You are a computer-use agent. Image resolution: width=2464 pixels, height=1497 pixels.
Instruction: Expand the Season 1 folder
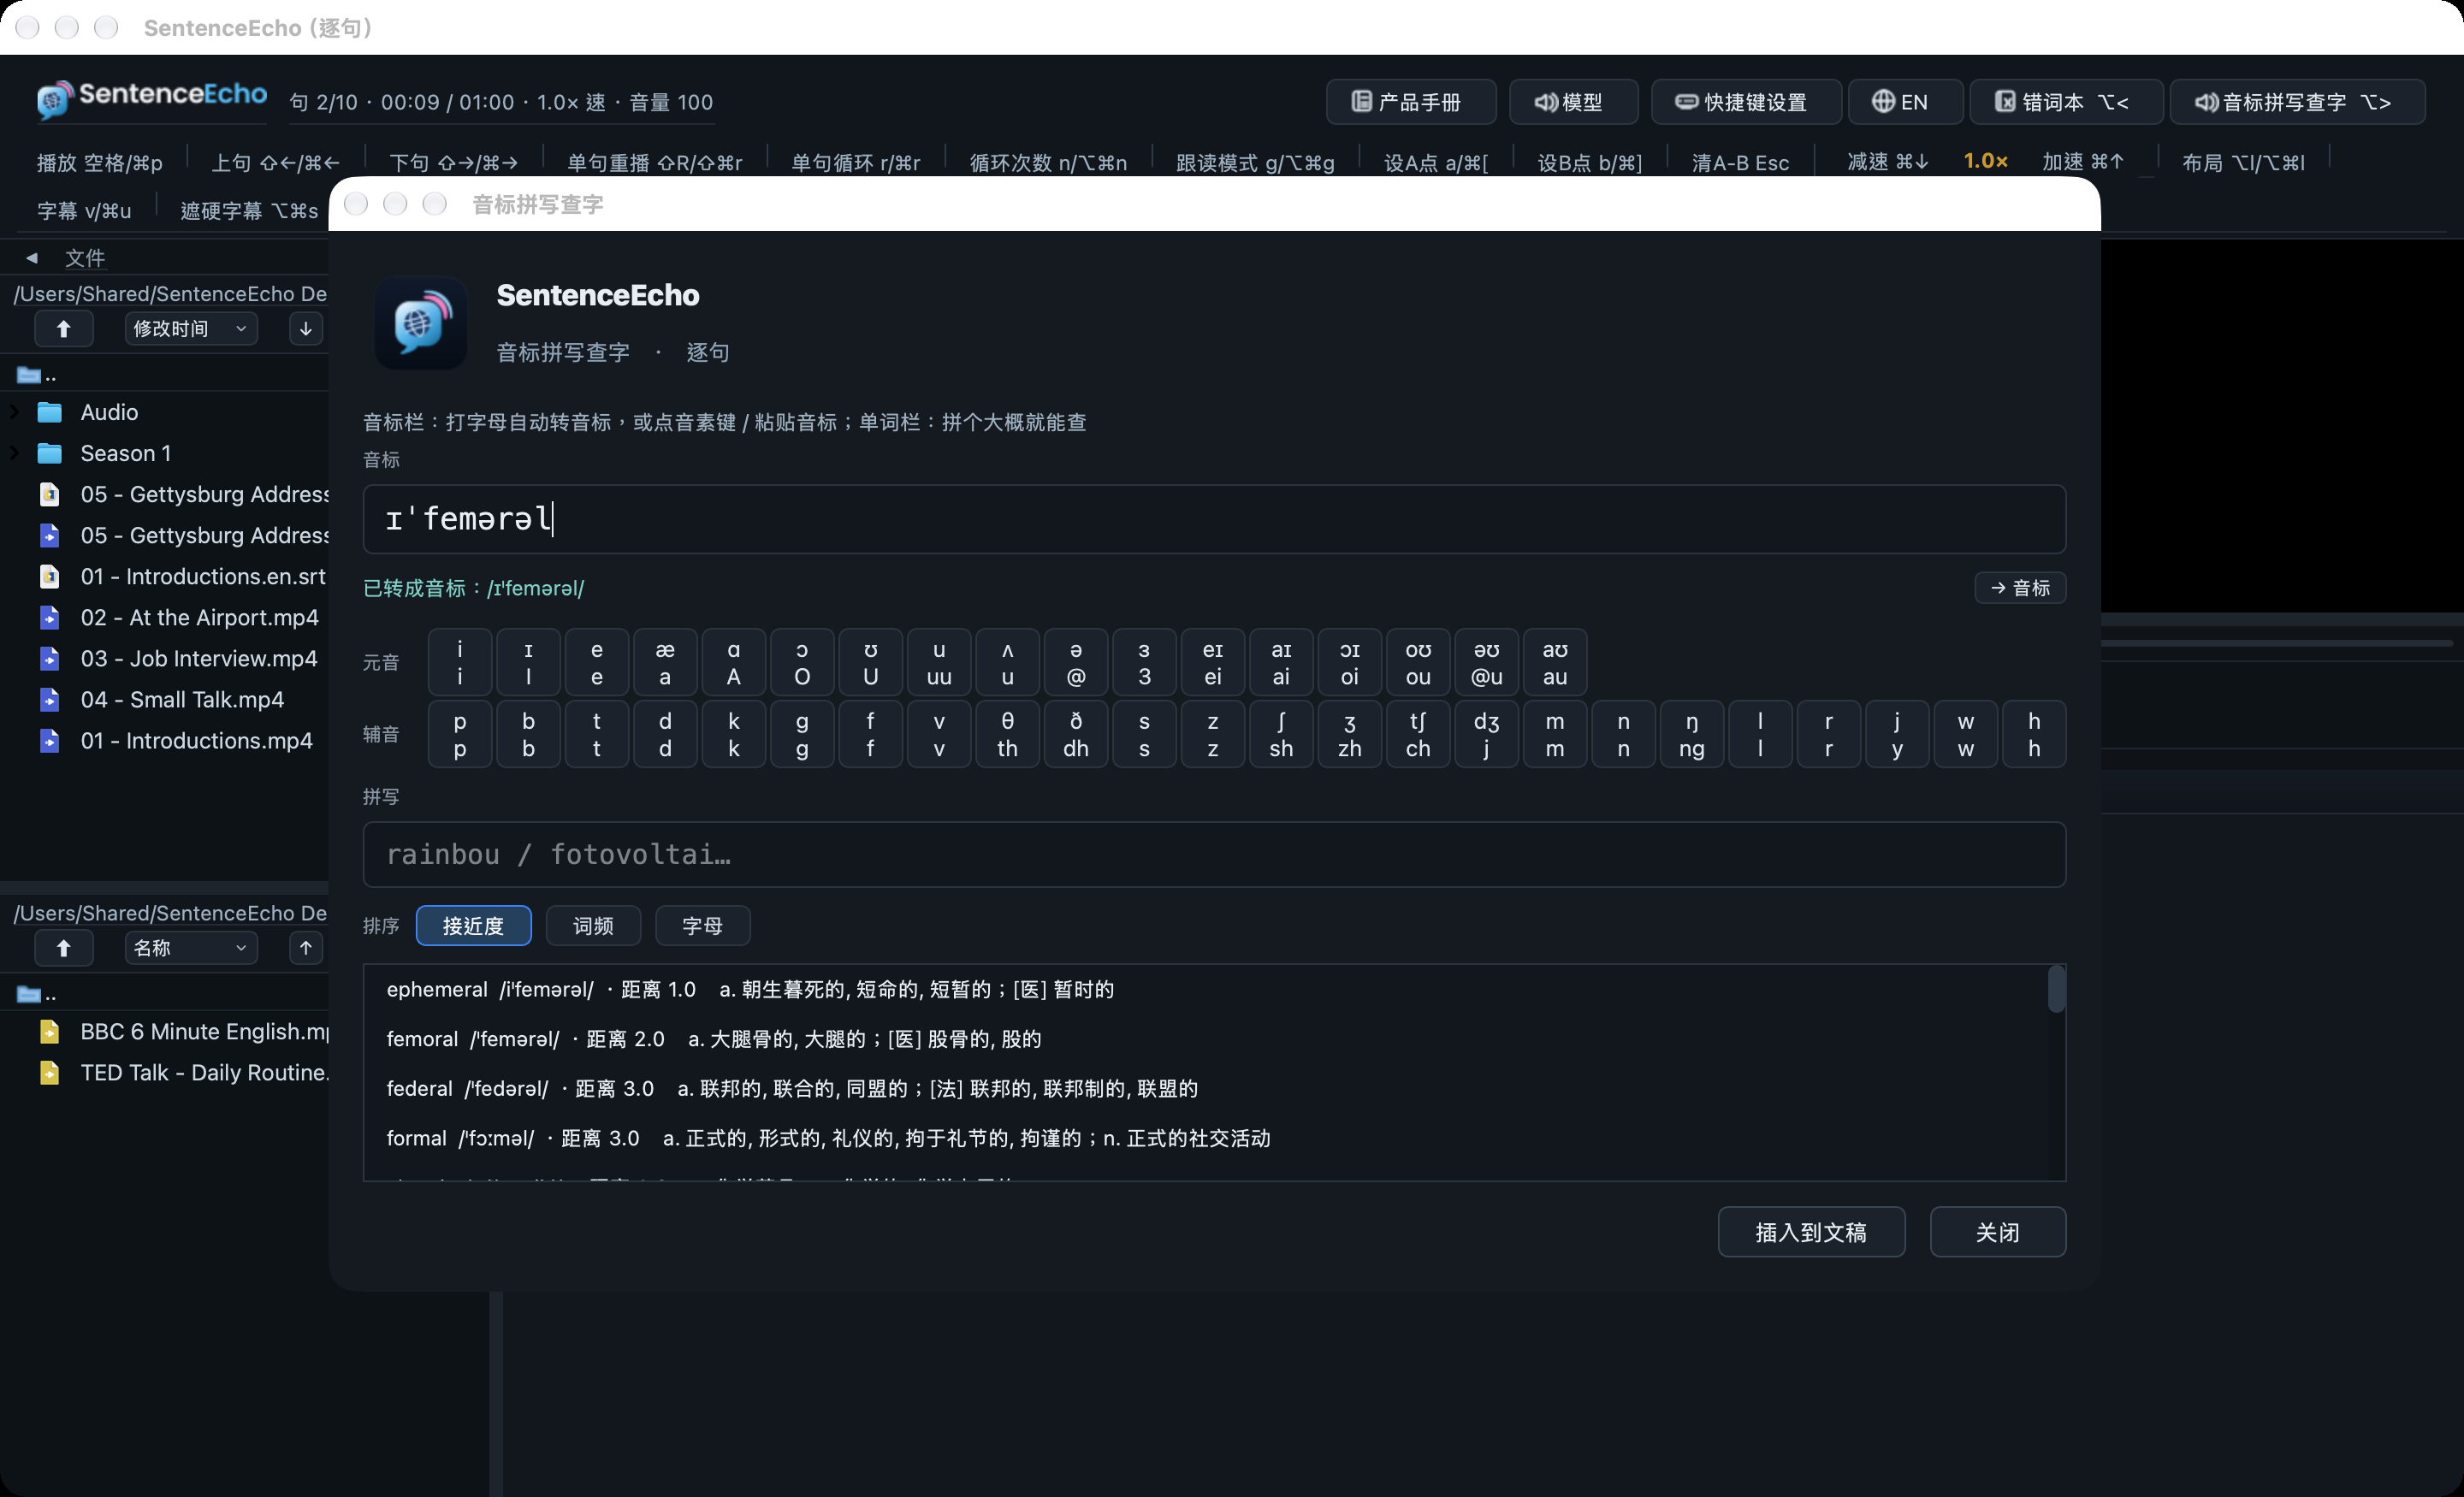[14, 453]
